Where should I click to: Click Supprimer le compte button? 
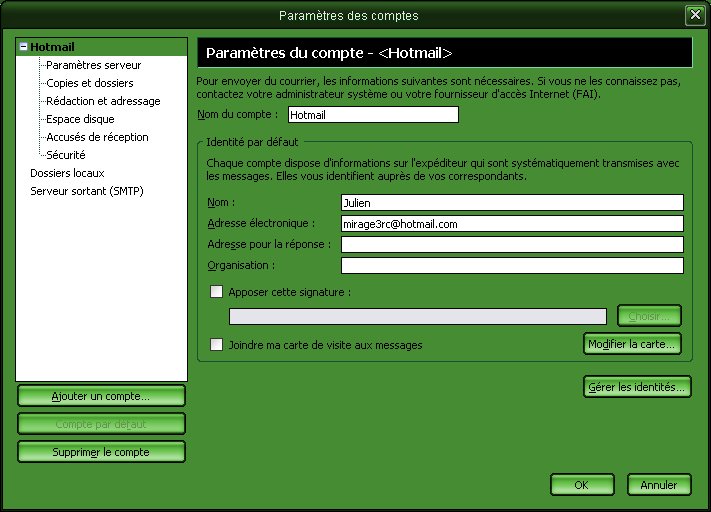101,452
